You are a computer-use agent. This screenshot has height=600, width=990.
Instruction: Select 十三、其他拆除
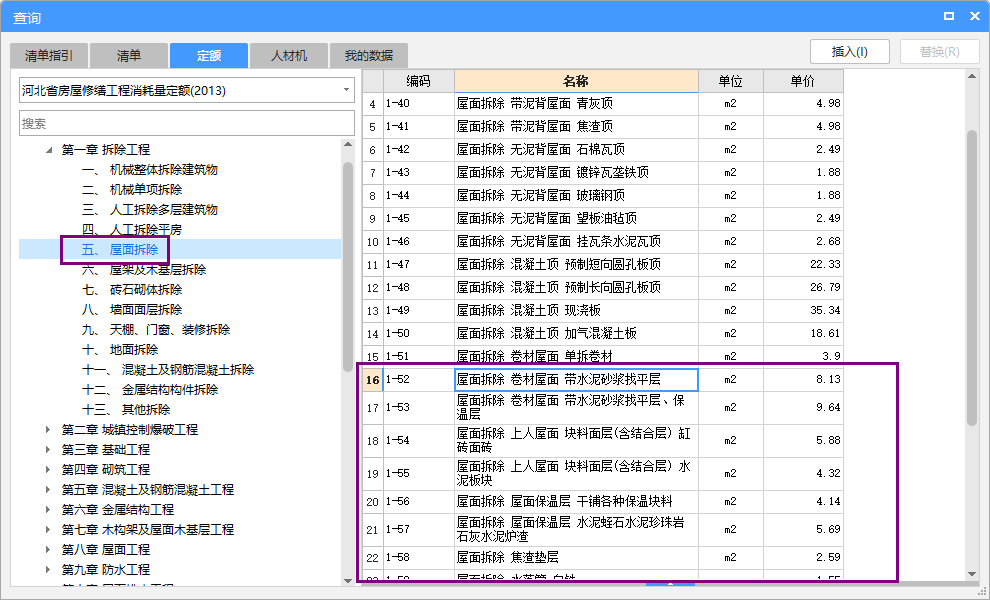click(x=126, y=409)
